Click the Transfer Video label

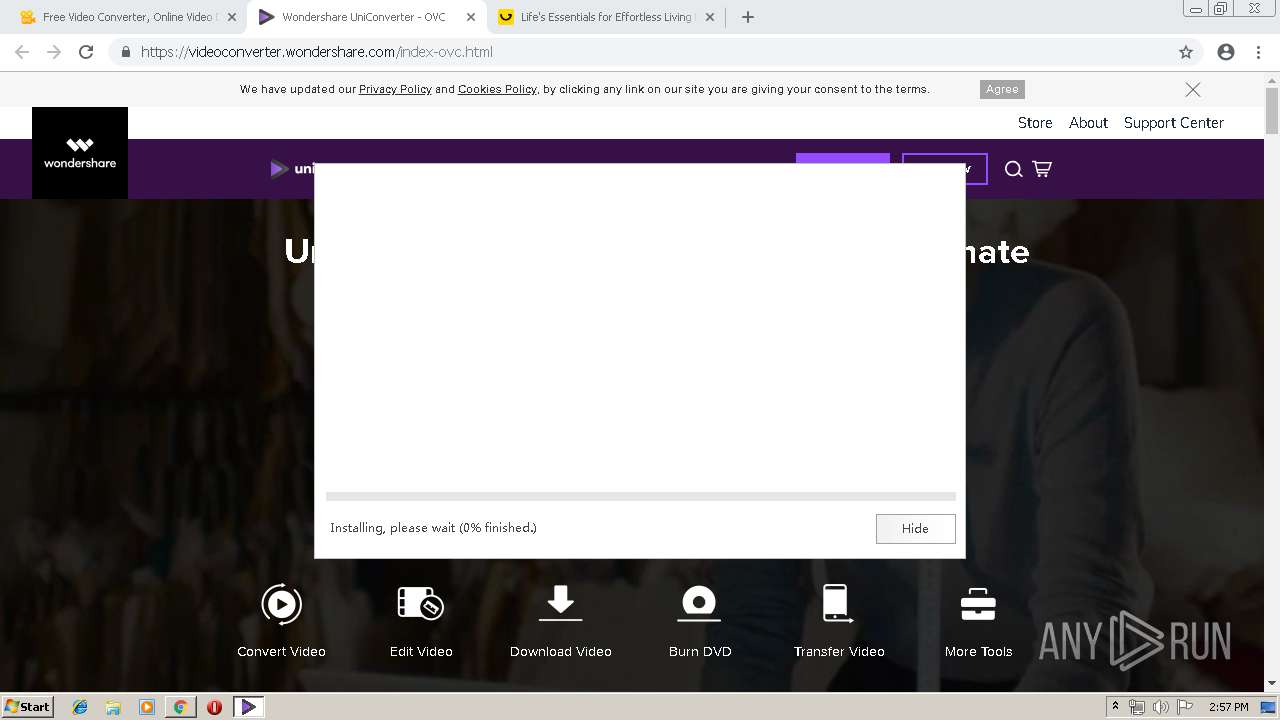tap(839, 651)
